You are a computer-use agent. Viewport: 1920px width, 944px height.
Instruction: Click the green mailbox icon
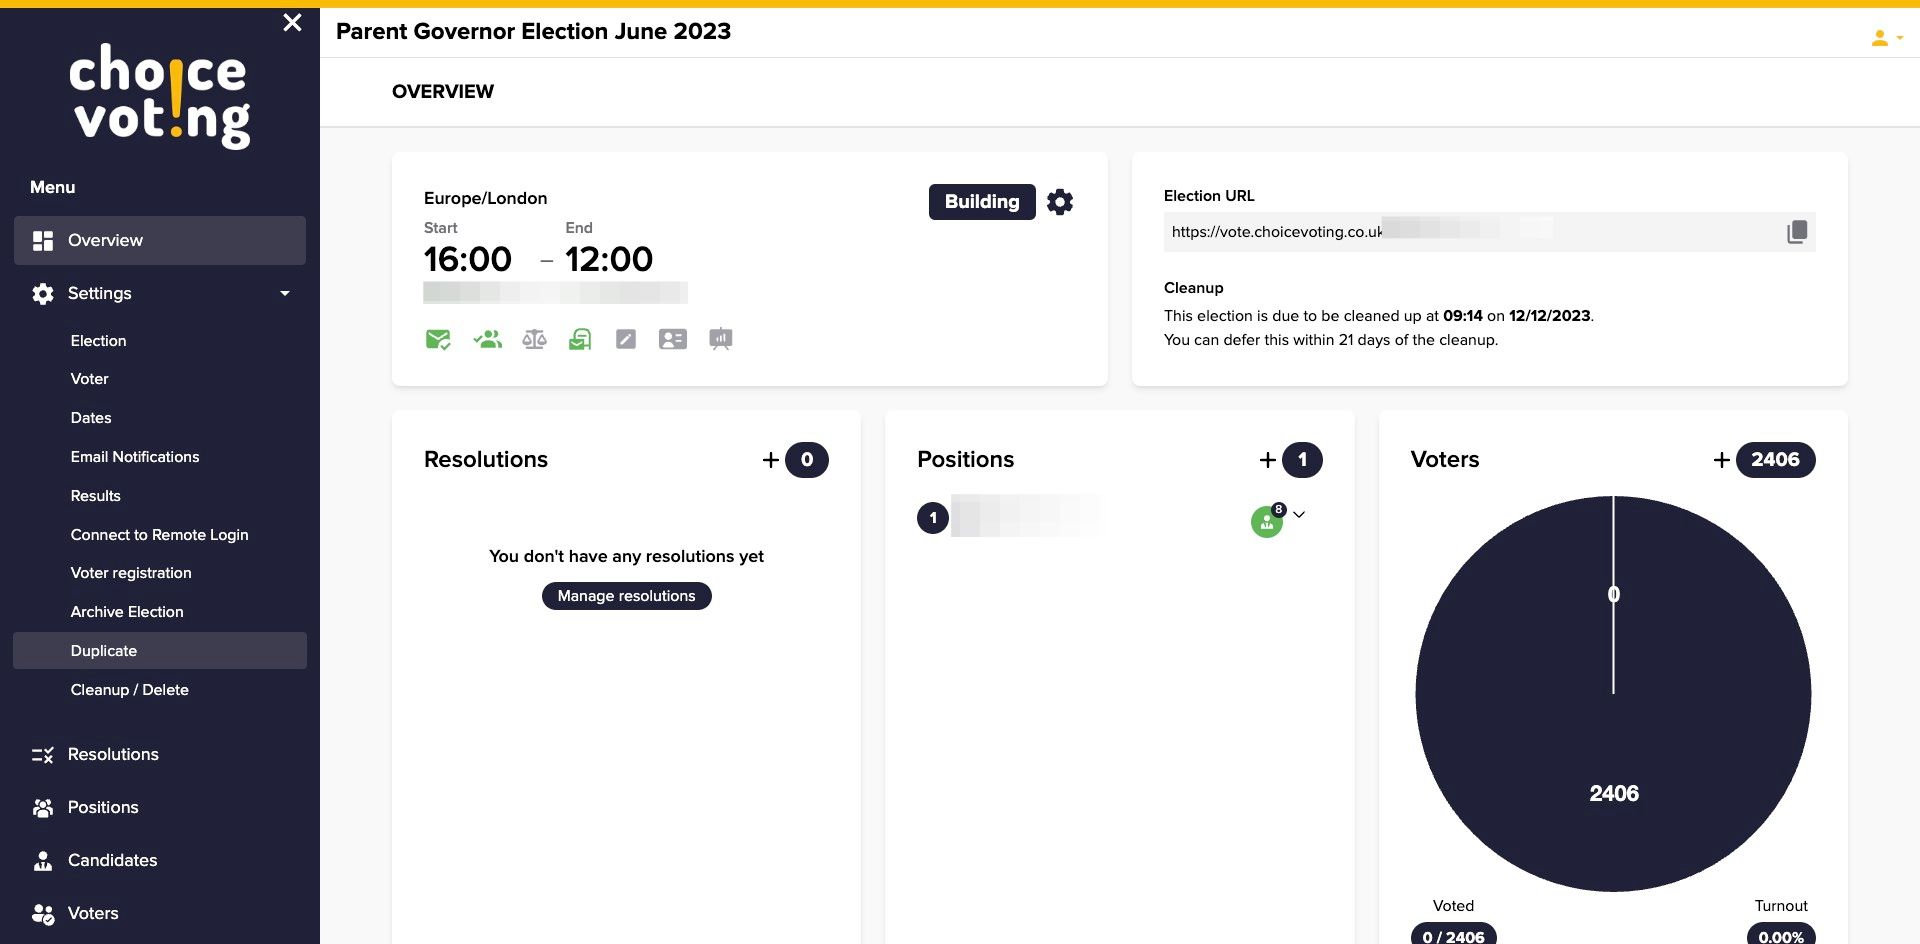click(x=580, y=340)
